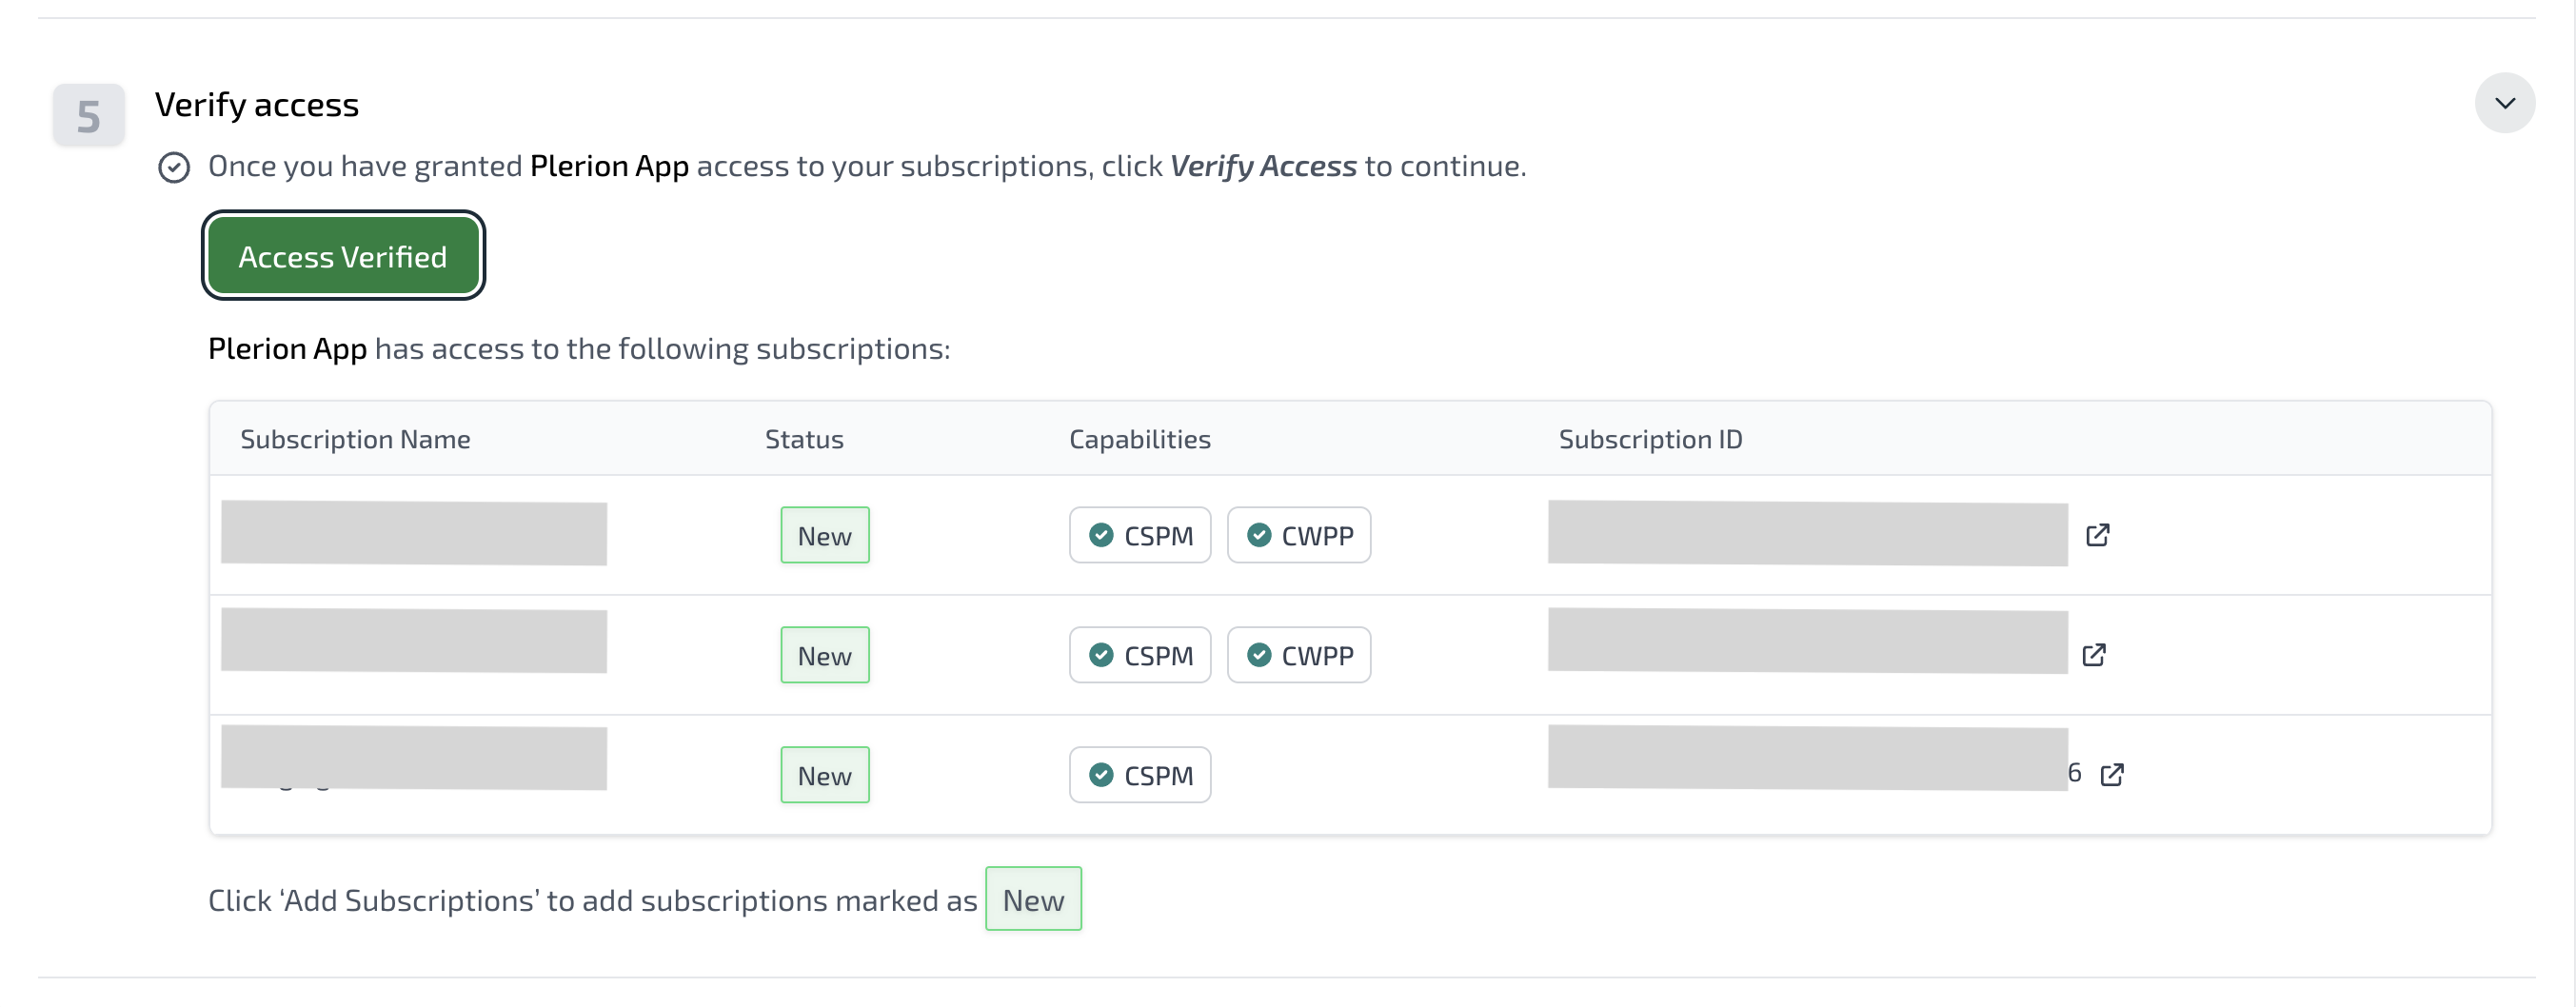Click the New status badge in second row

tap(824, 655)
